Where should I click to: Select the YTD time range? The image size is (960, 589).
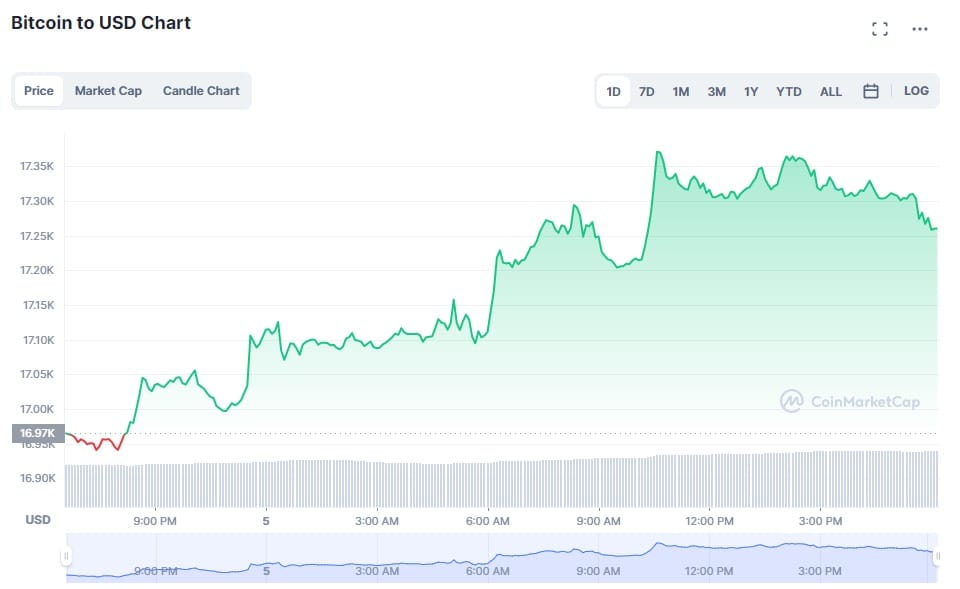point(789,91)
